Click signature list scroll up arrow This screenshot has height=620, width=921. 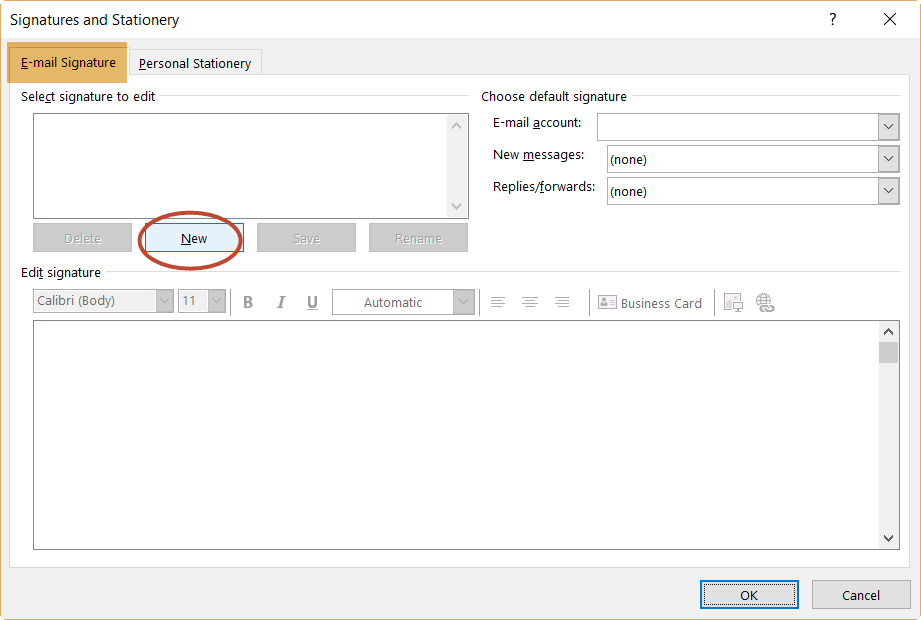click(456, 126)
